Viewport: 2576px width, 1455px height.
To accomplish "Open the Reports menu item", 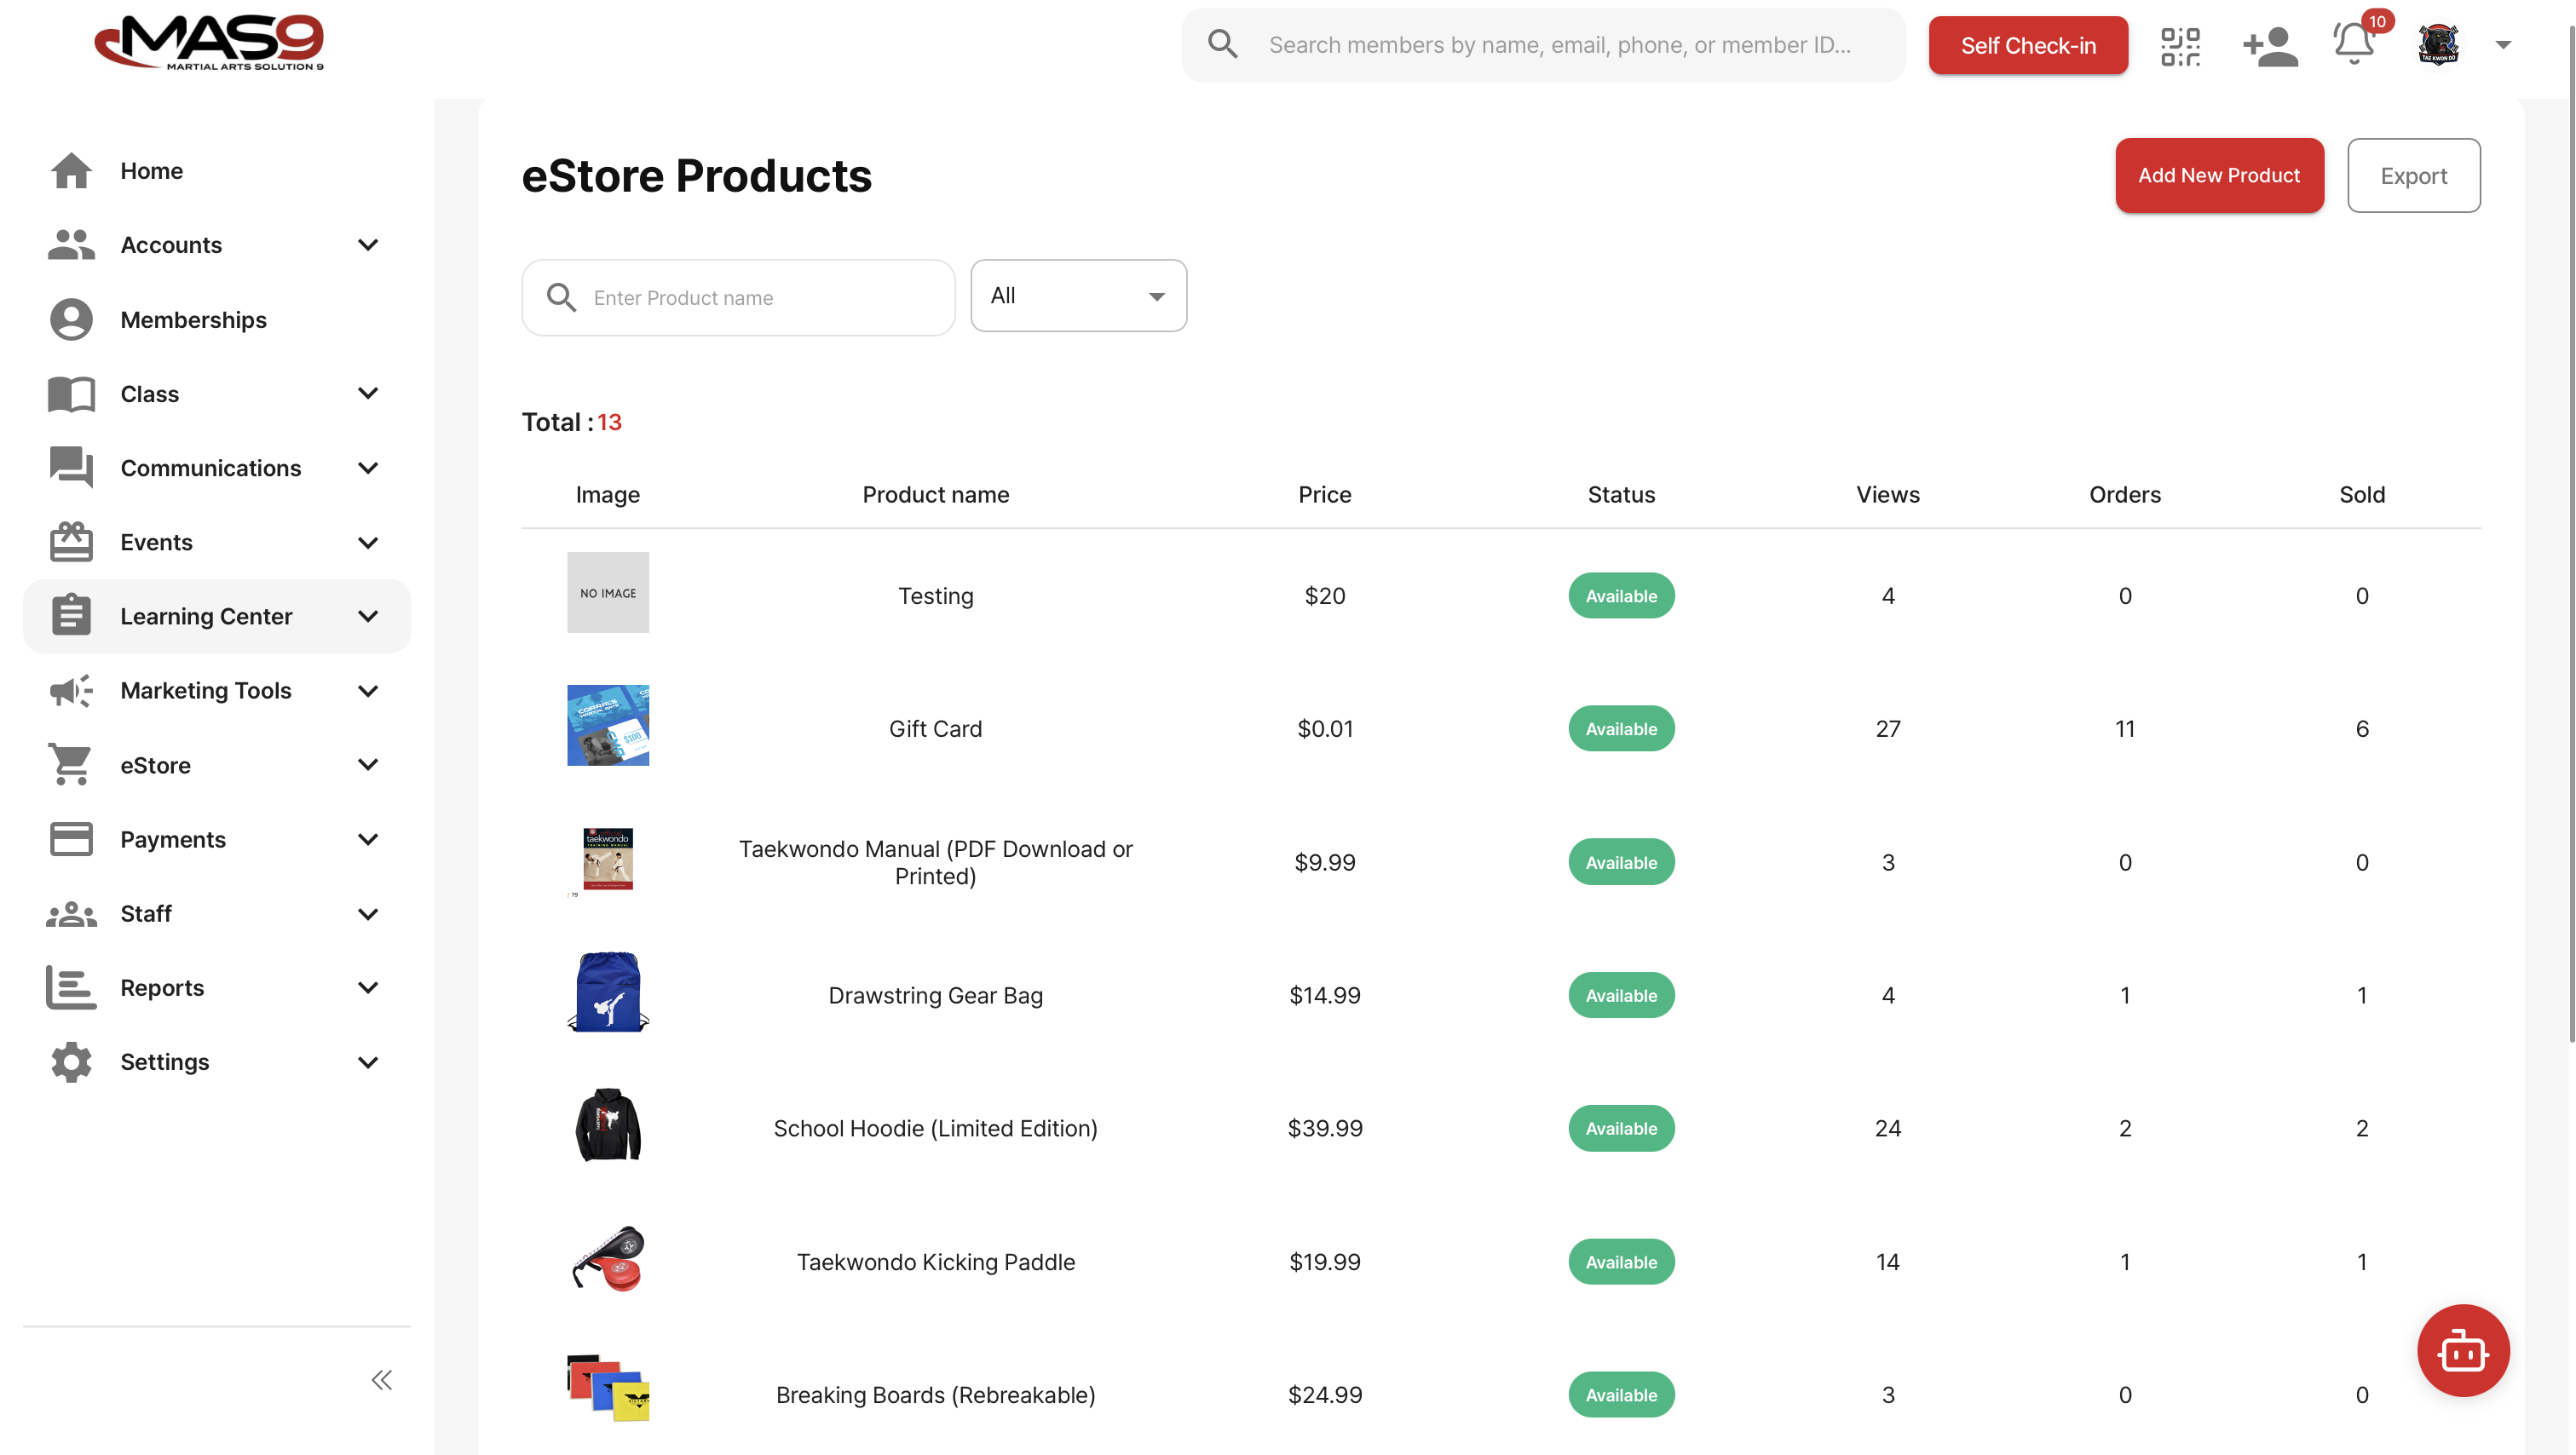I will coord(162,987).
